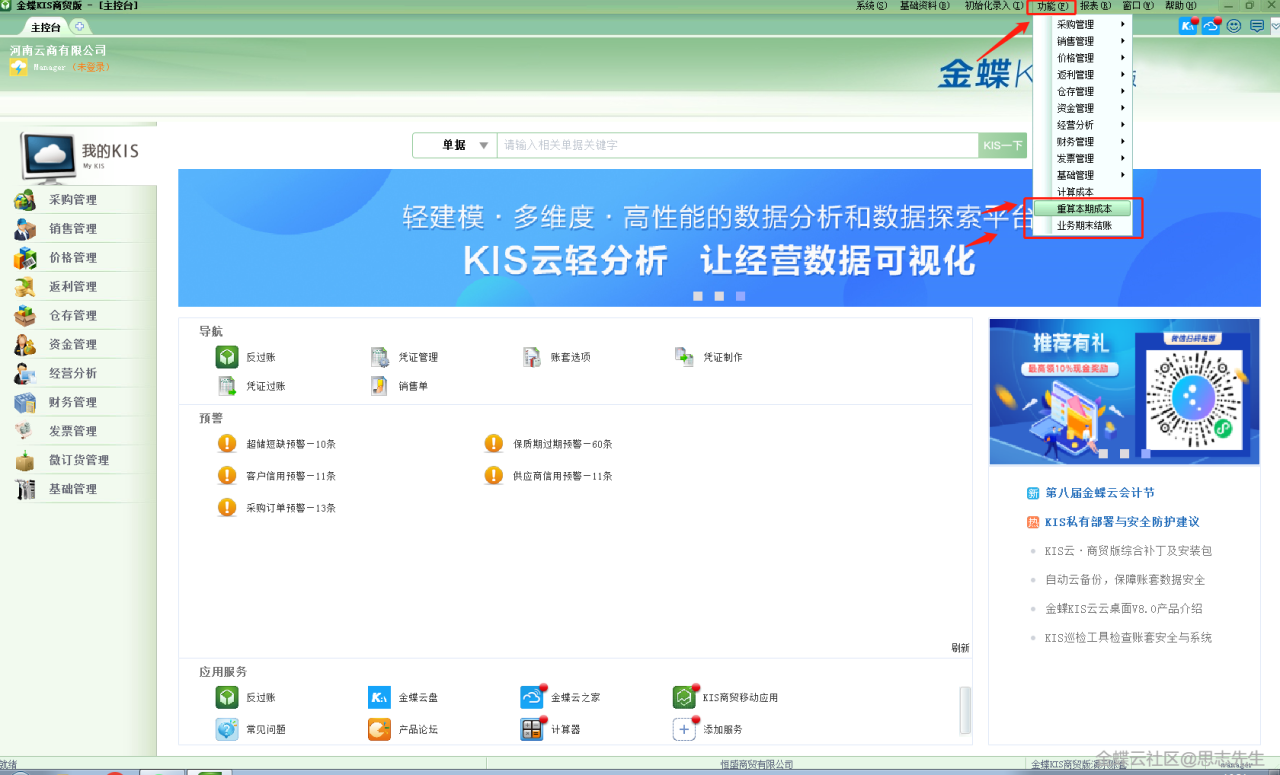Click the 供应商信用预警 warning icon
This screenshot has height=775, width=1280.
[494, 476]
